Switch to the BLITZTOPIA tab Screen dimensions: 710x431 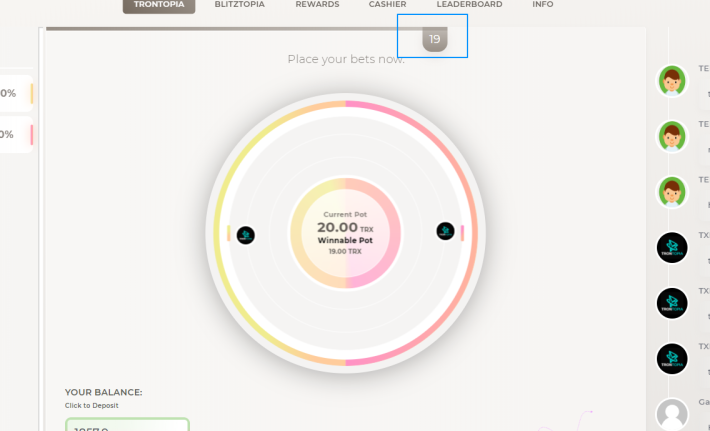(240, 5)
